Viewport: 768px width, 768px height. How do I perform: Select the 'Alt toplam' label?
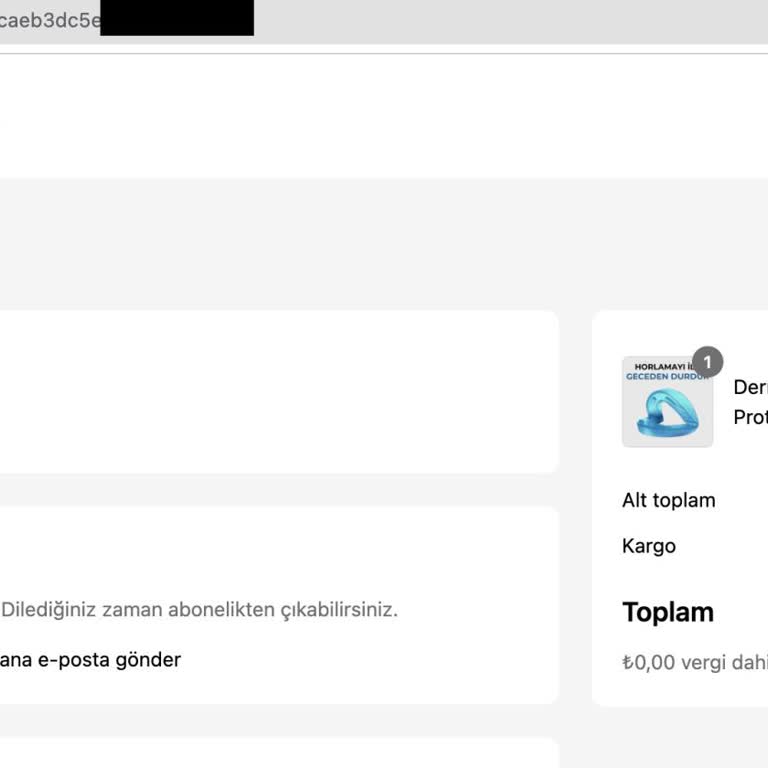tap(669, 501)
